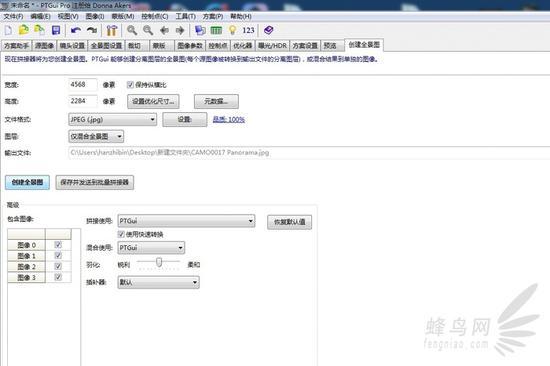
Task: Click the first magnifier zoom icon
Action: 132,31
